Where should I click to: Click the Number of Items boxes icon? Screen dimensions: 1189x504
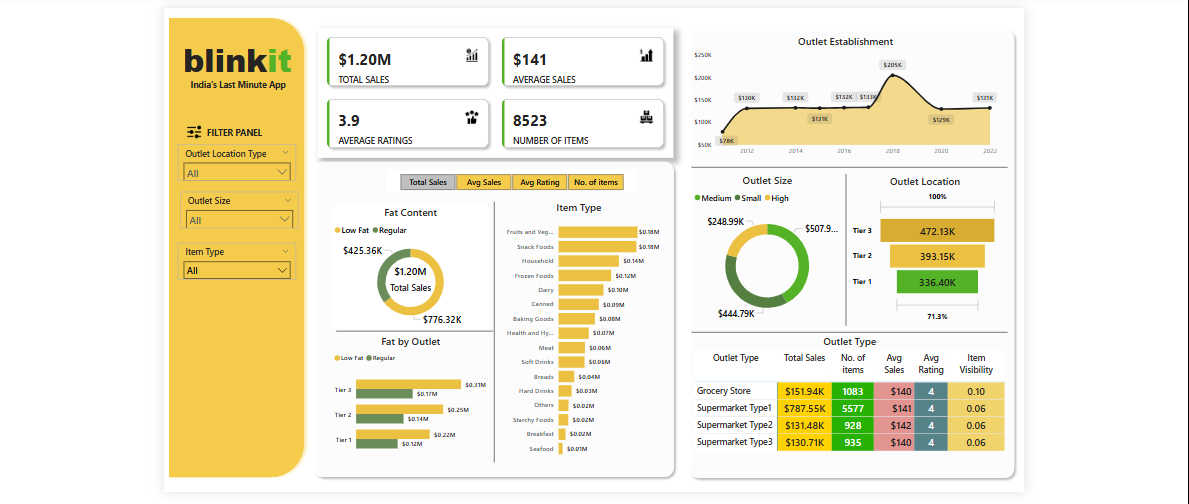(647, 117)
